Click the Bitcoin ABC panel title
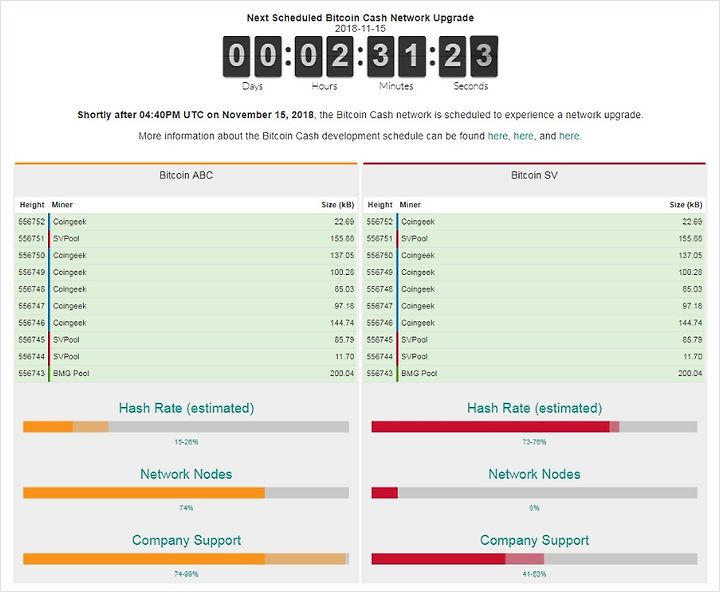The image size is (720, 592). [x=186, y=175]
